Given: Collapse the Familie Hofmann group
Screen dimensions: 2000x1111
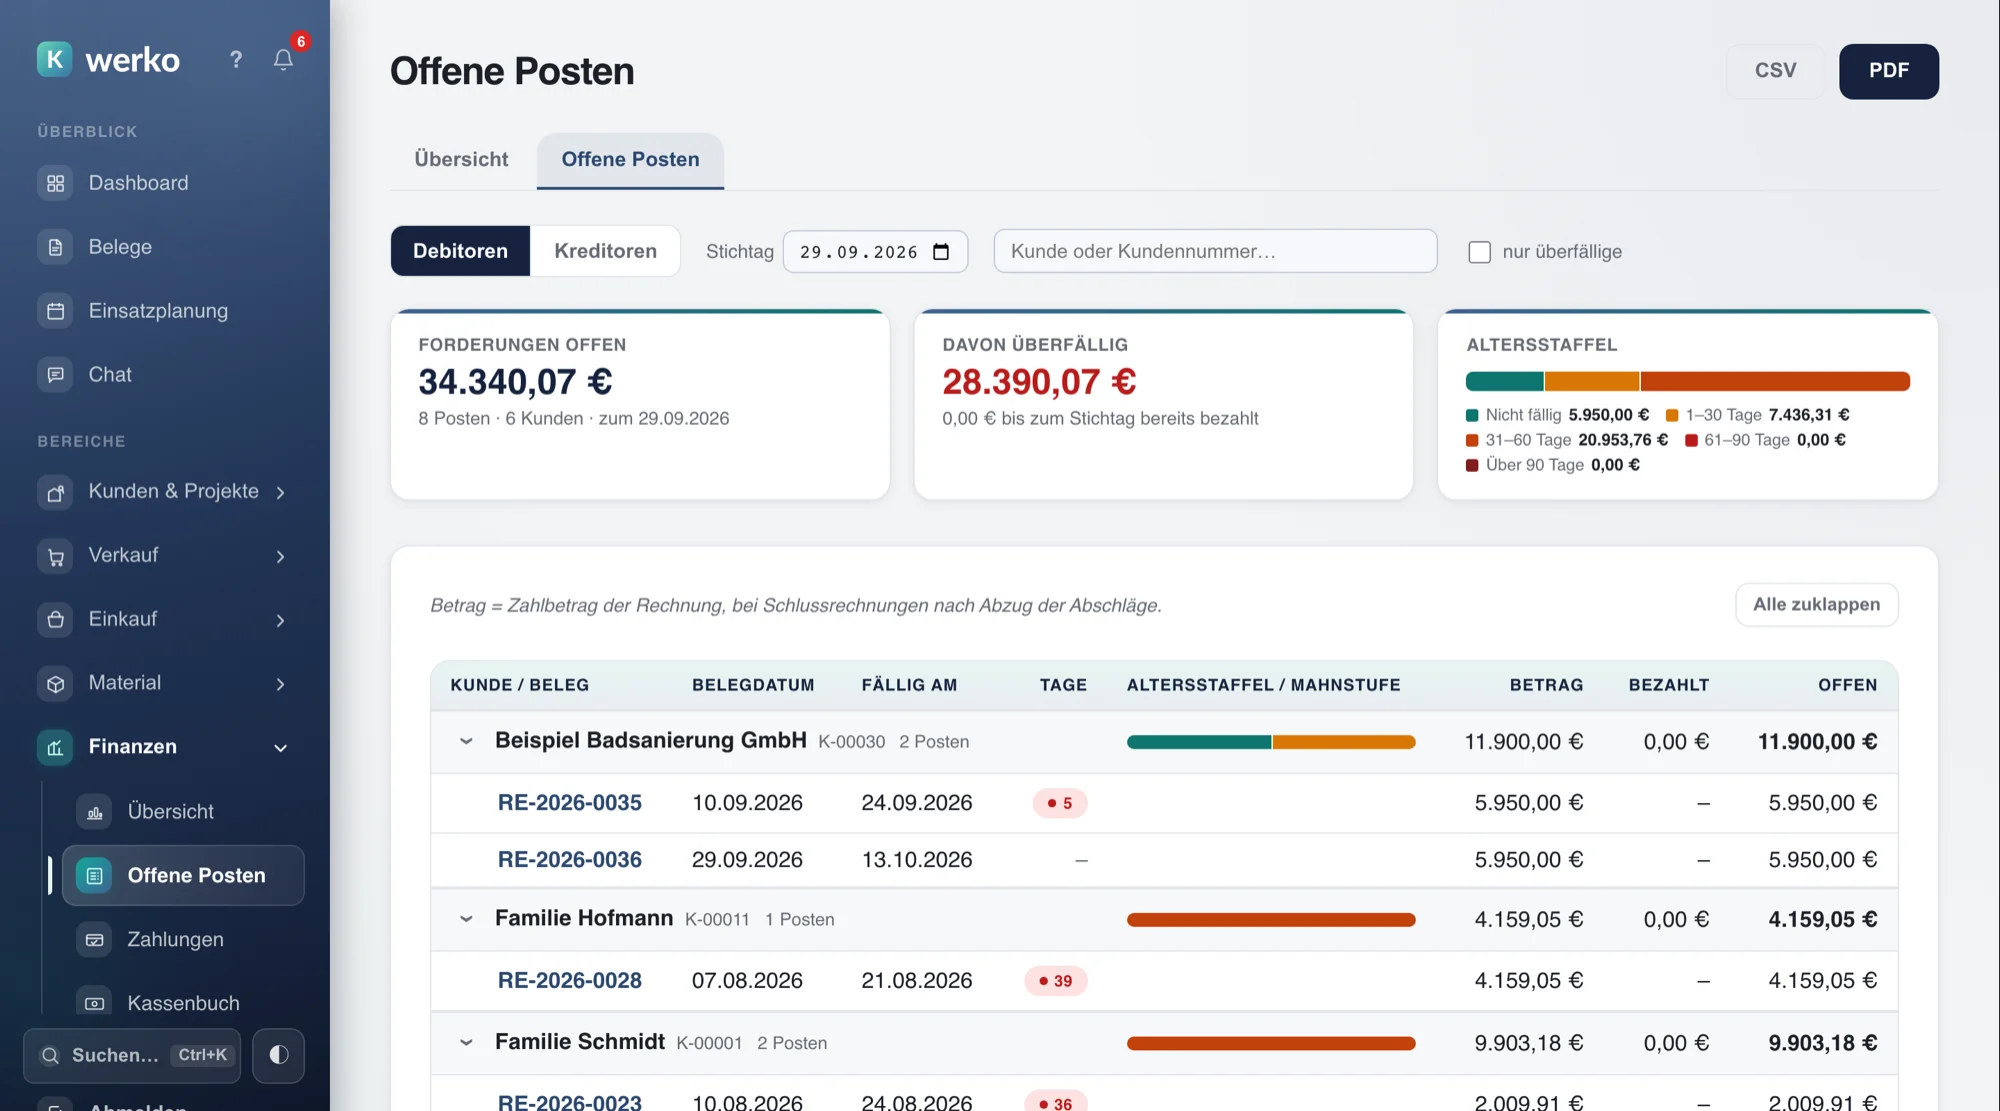Looking at the screenshot, I should (x=466, y=919).
